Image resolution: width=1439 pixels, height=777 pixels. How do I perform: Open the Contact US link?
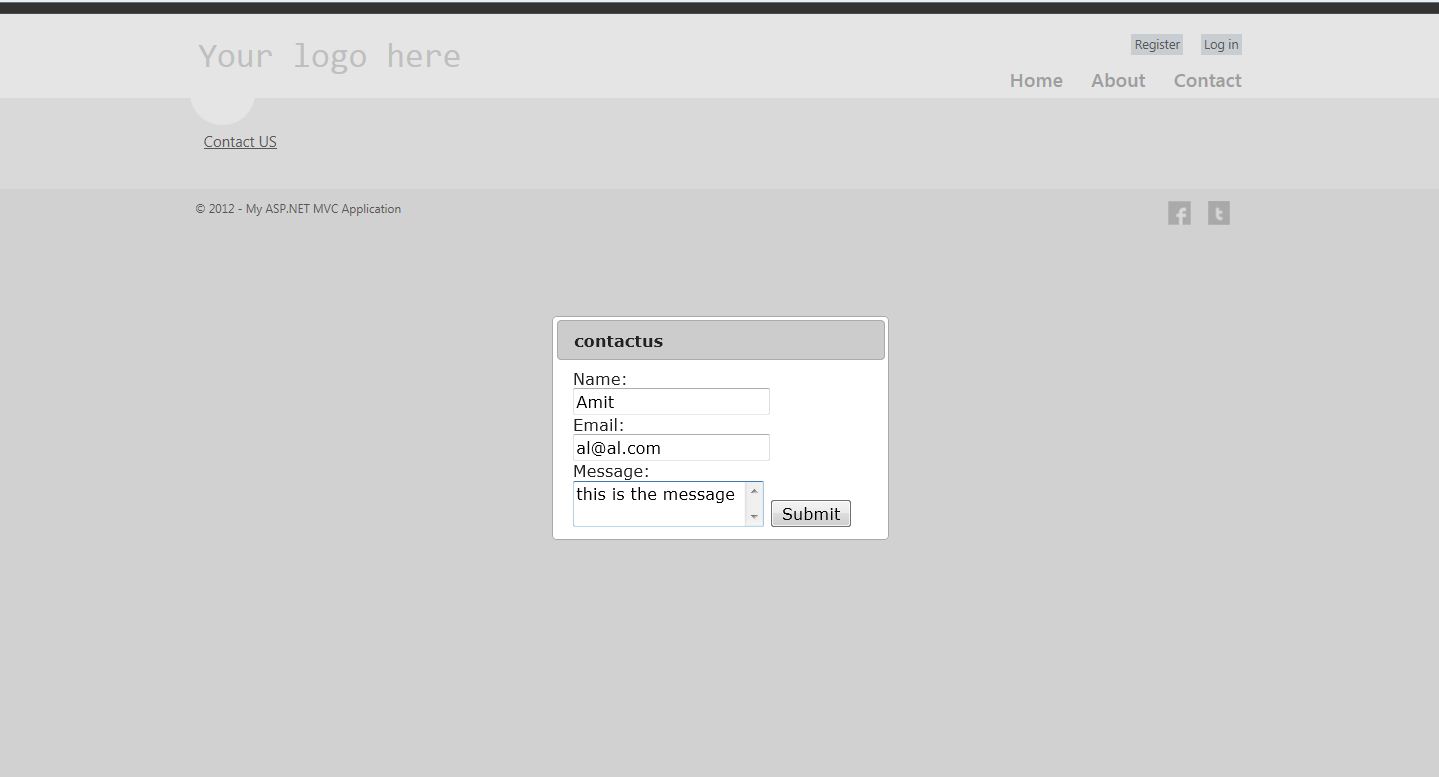pos(239,141)
